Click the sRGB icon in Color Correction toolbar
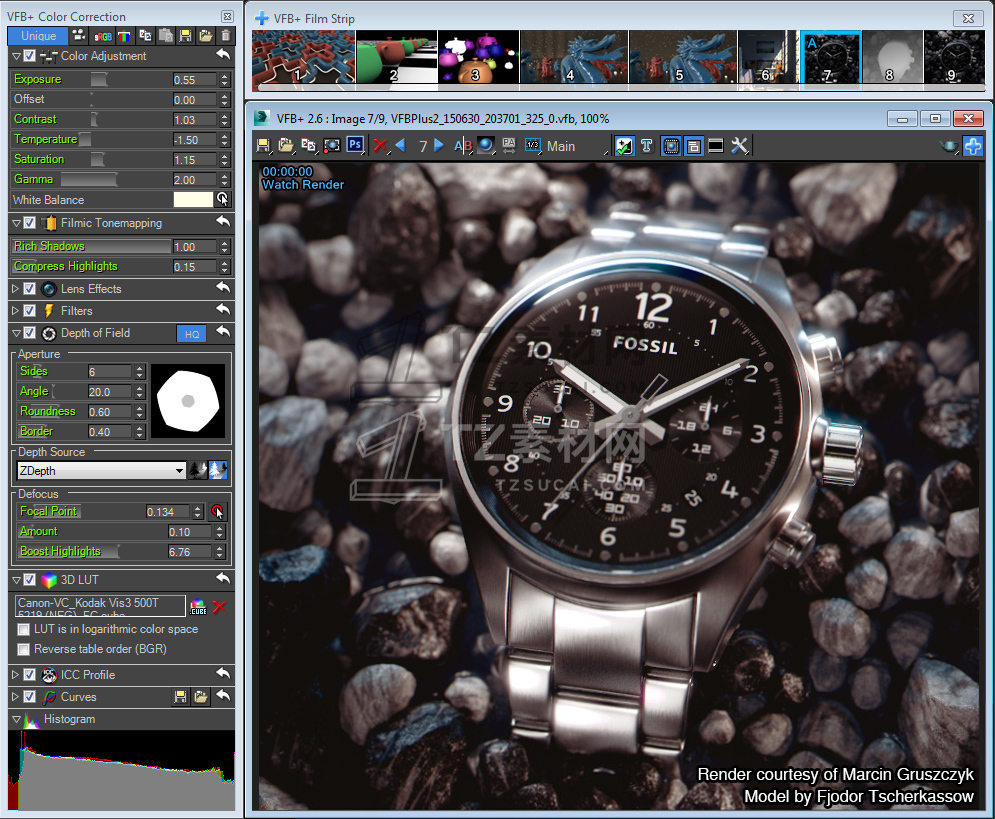 click(102, 36)
